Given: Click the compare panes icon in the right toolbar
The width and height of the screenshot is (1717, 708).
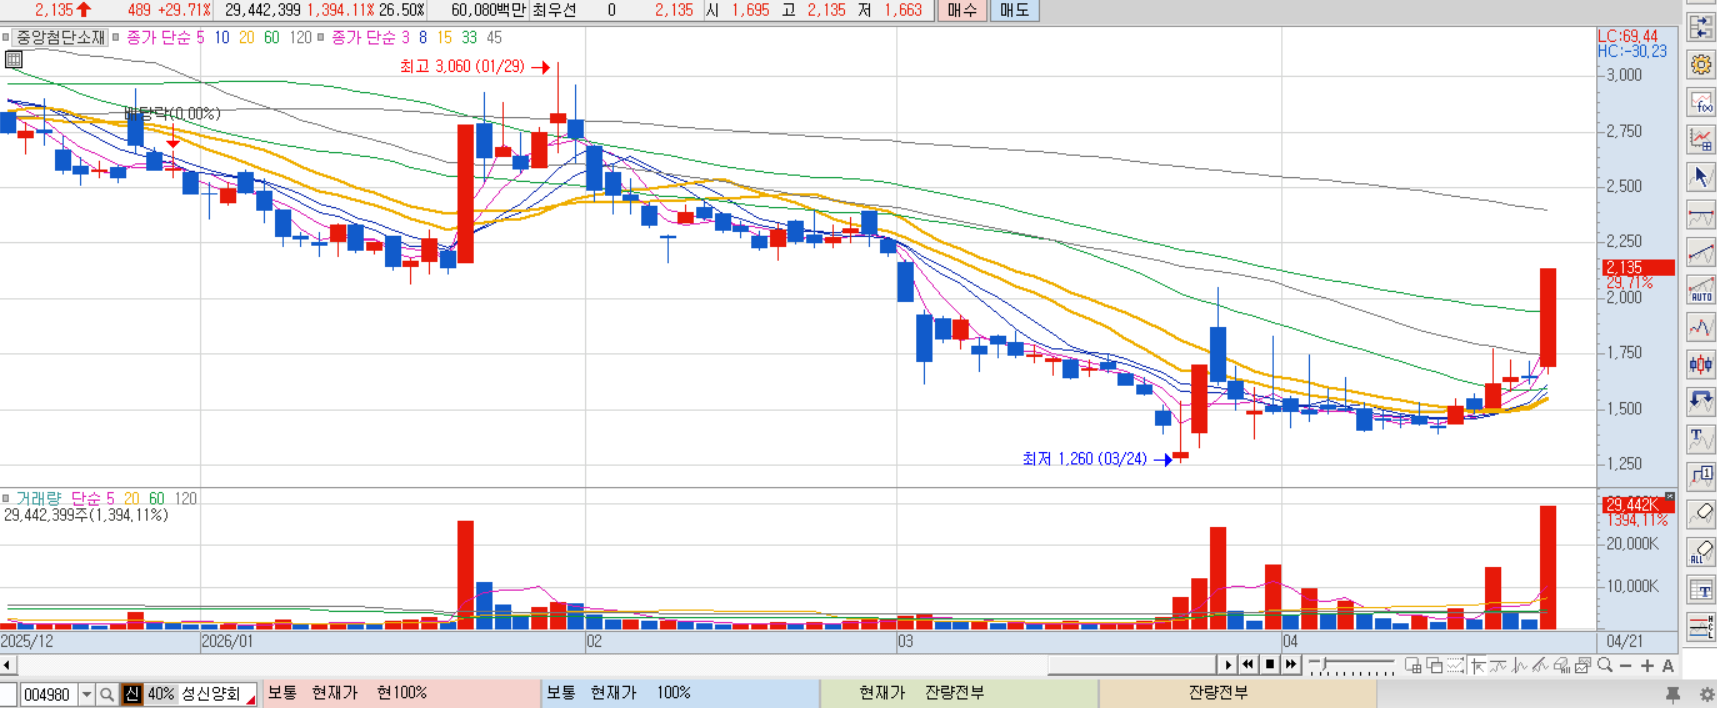Looking at the screenshot, I should pyautogui.click(x=1700, y=27).
